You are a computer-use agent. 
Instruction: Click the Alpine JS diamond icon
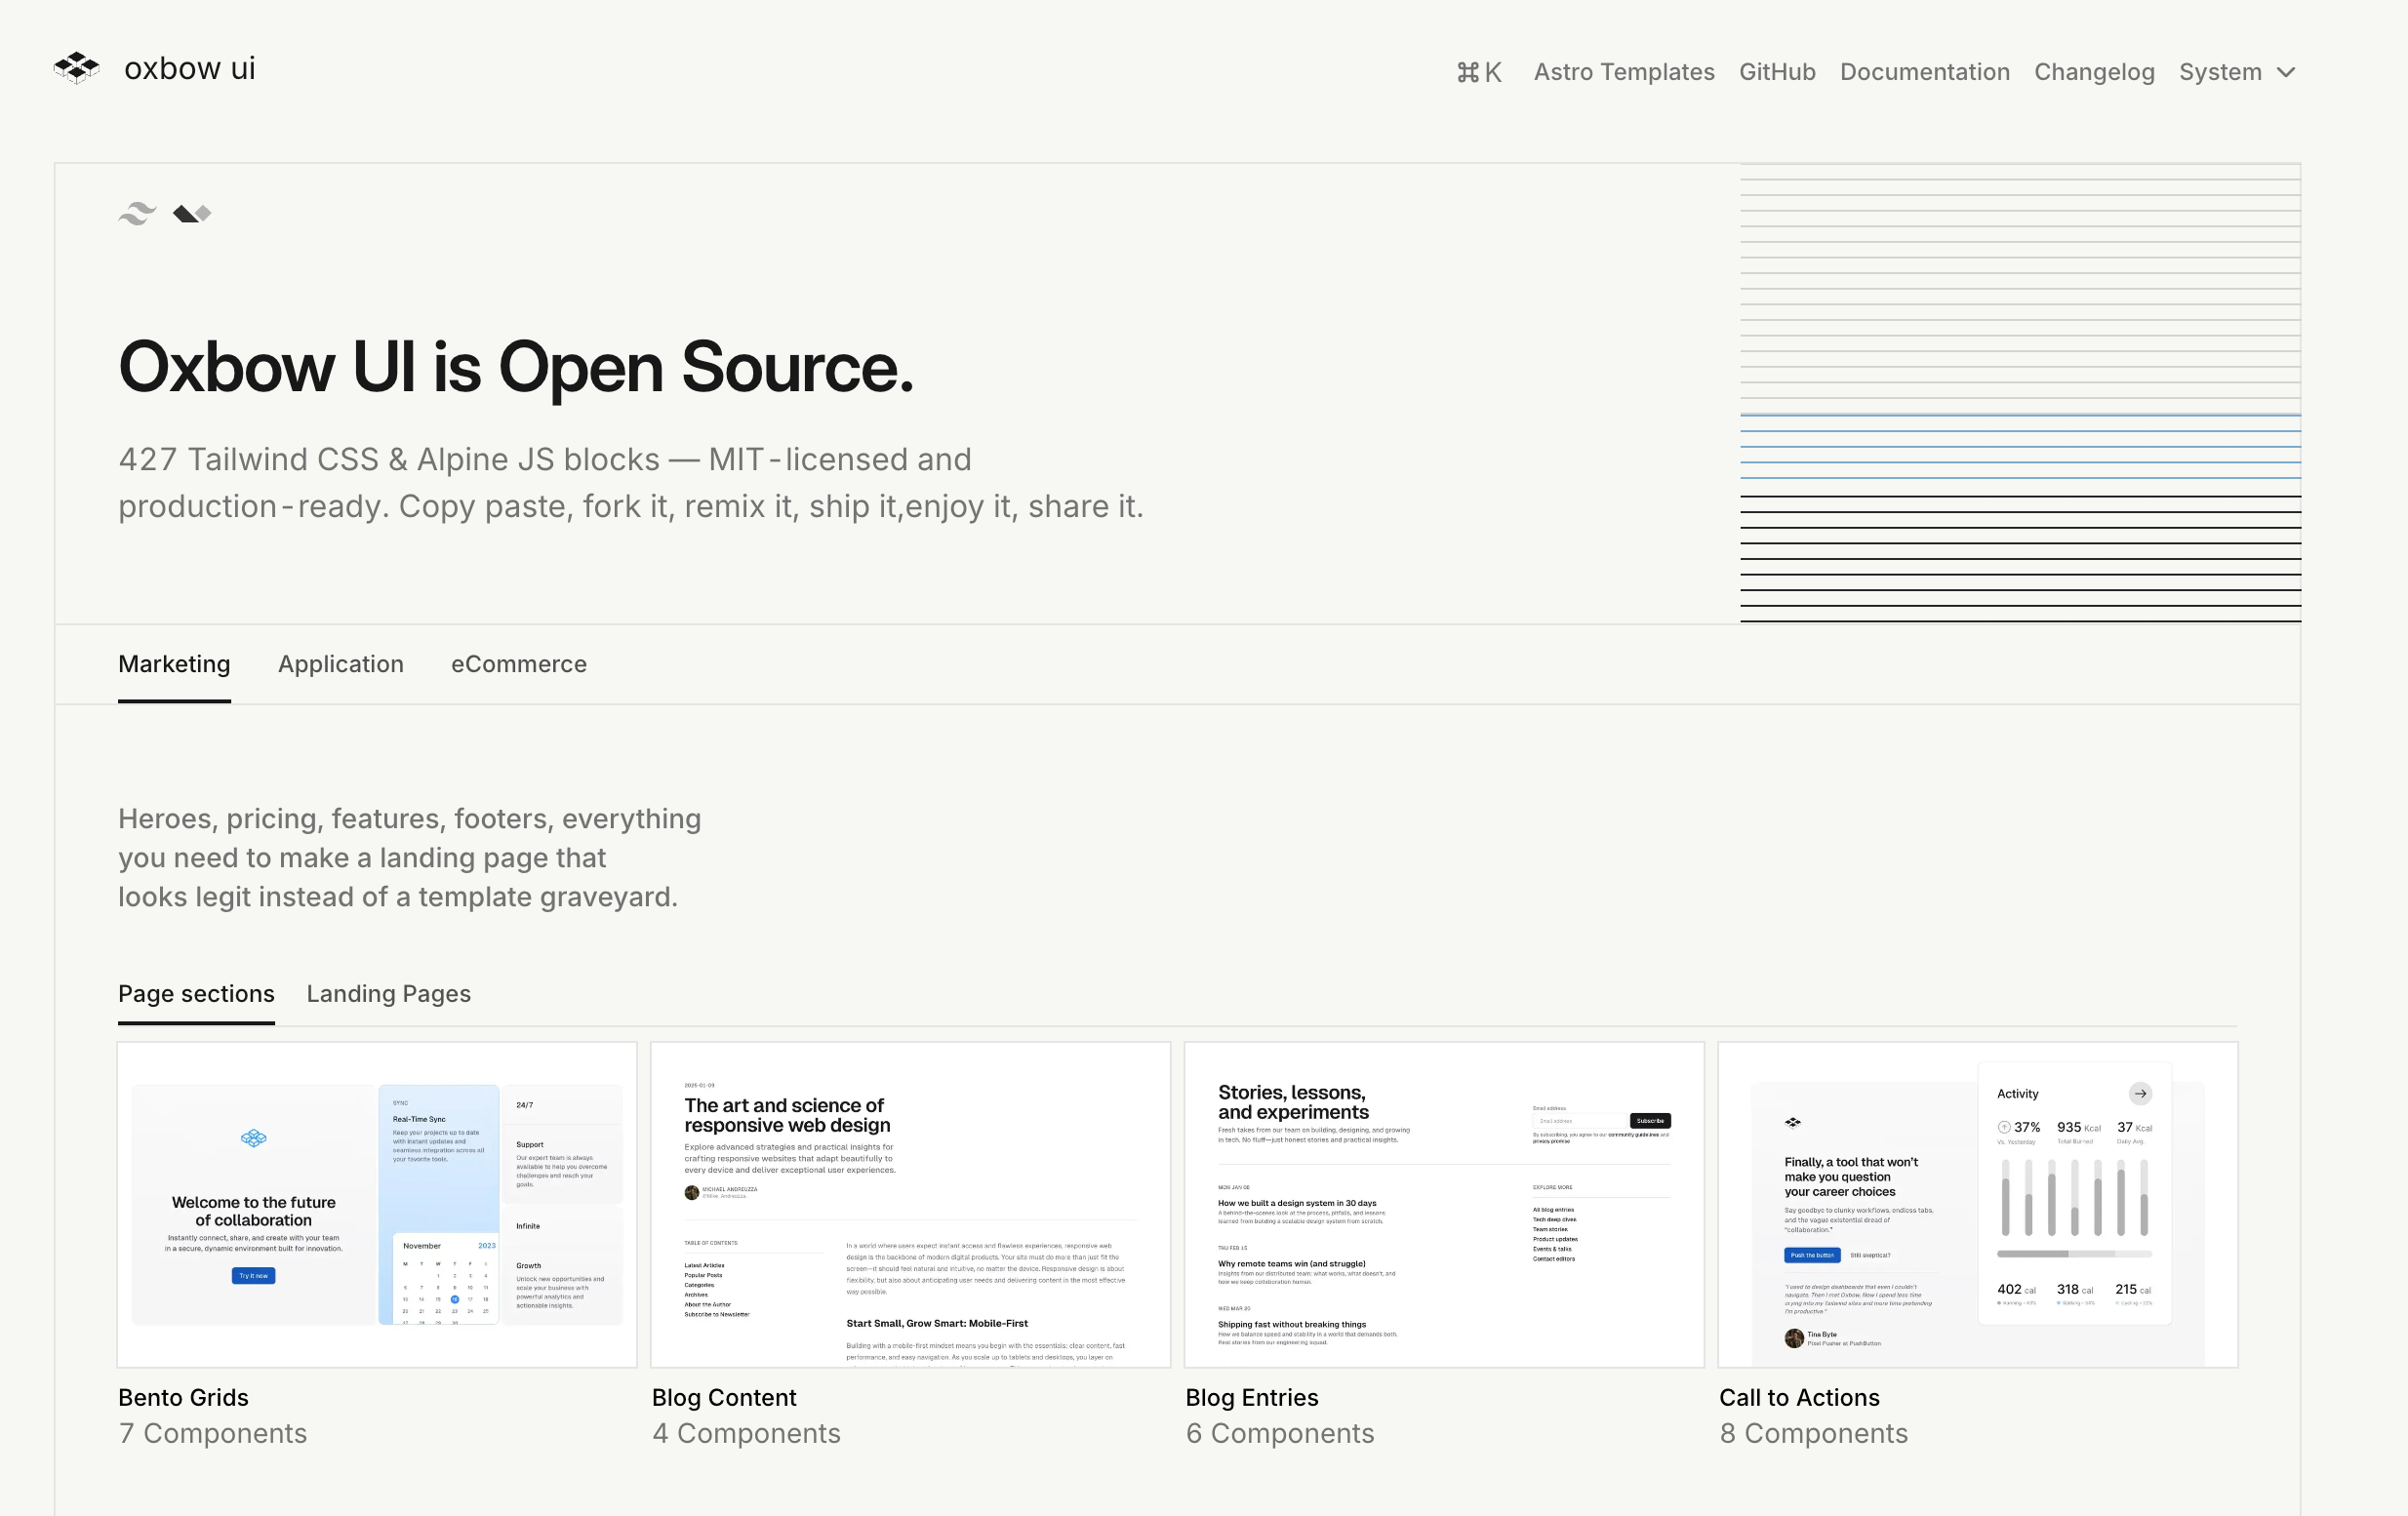pos(192,213)
